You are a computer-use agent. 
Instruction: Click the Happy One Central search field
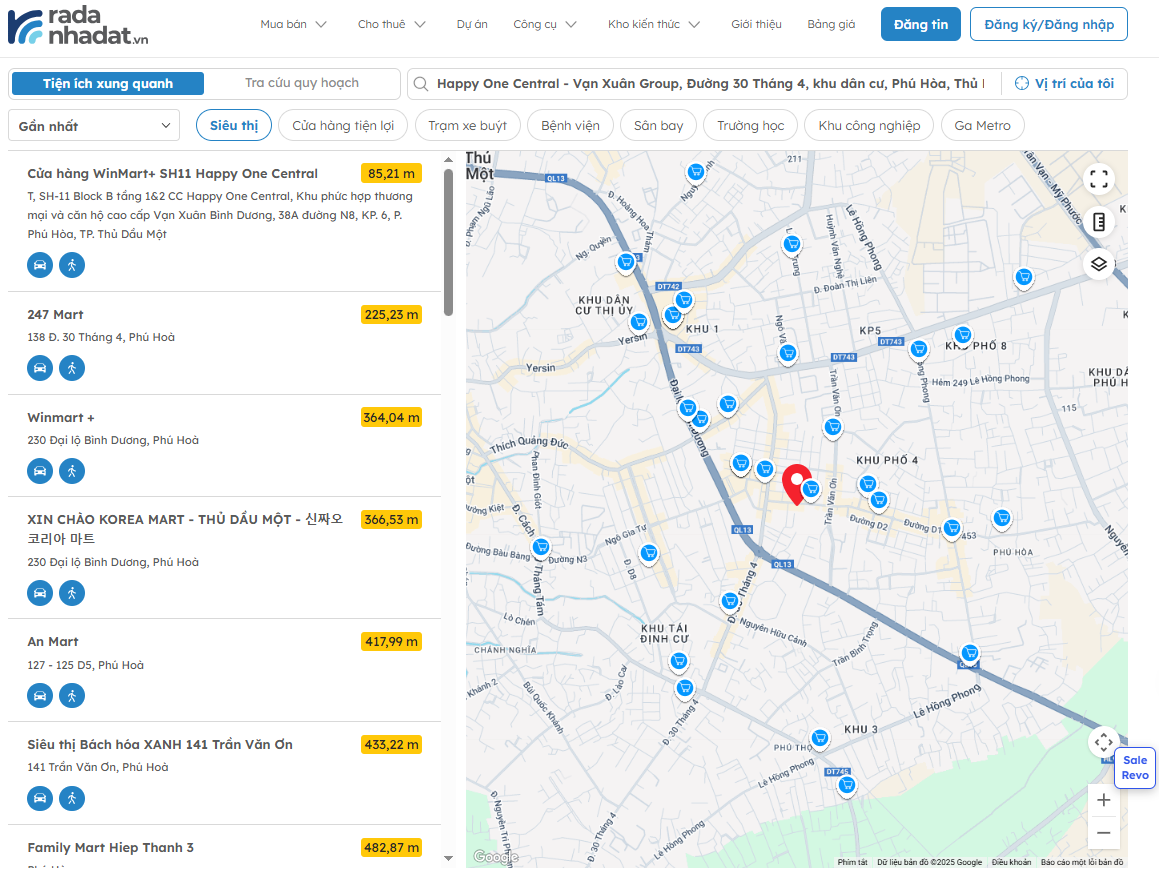(x=710, y=84)
